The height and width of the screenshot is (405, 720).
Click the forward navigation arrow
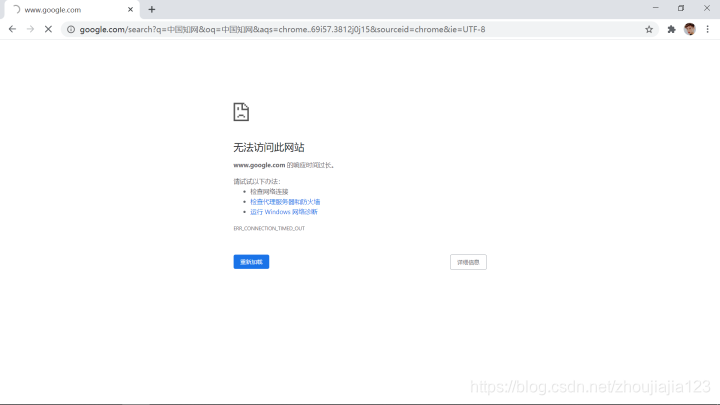pyautogui.click(x=30, y=29)
